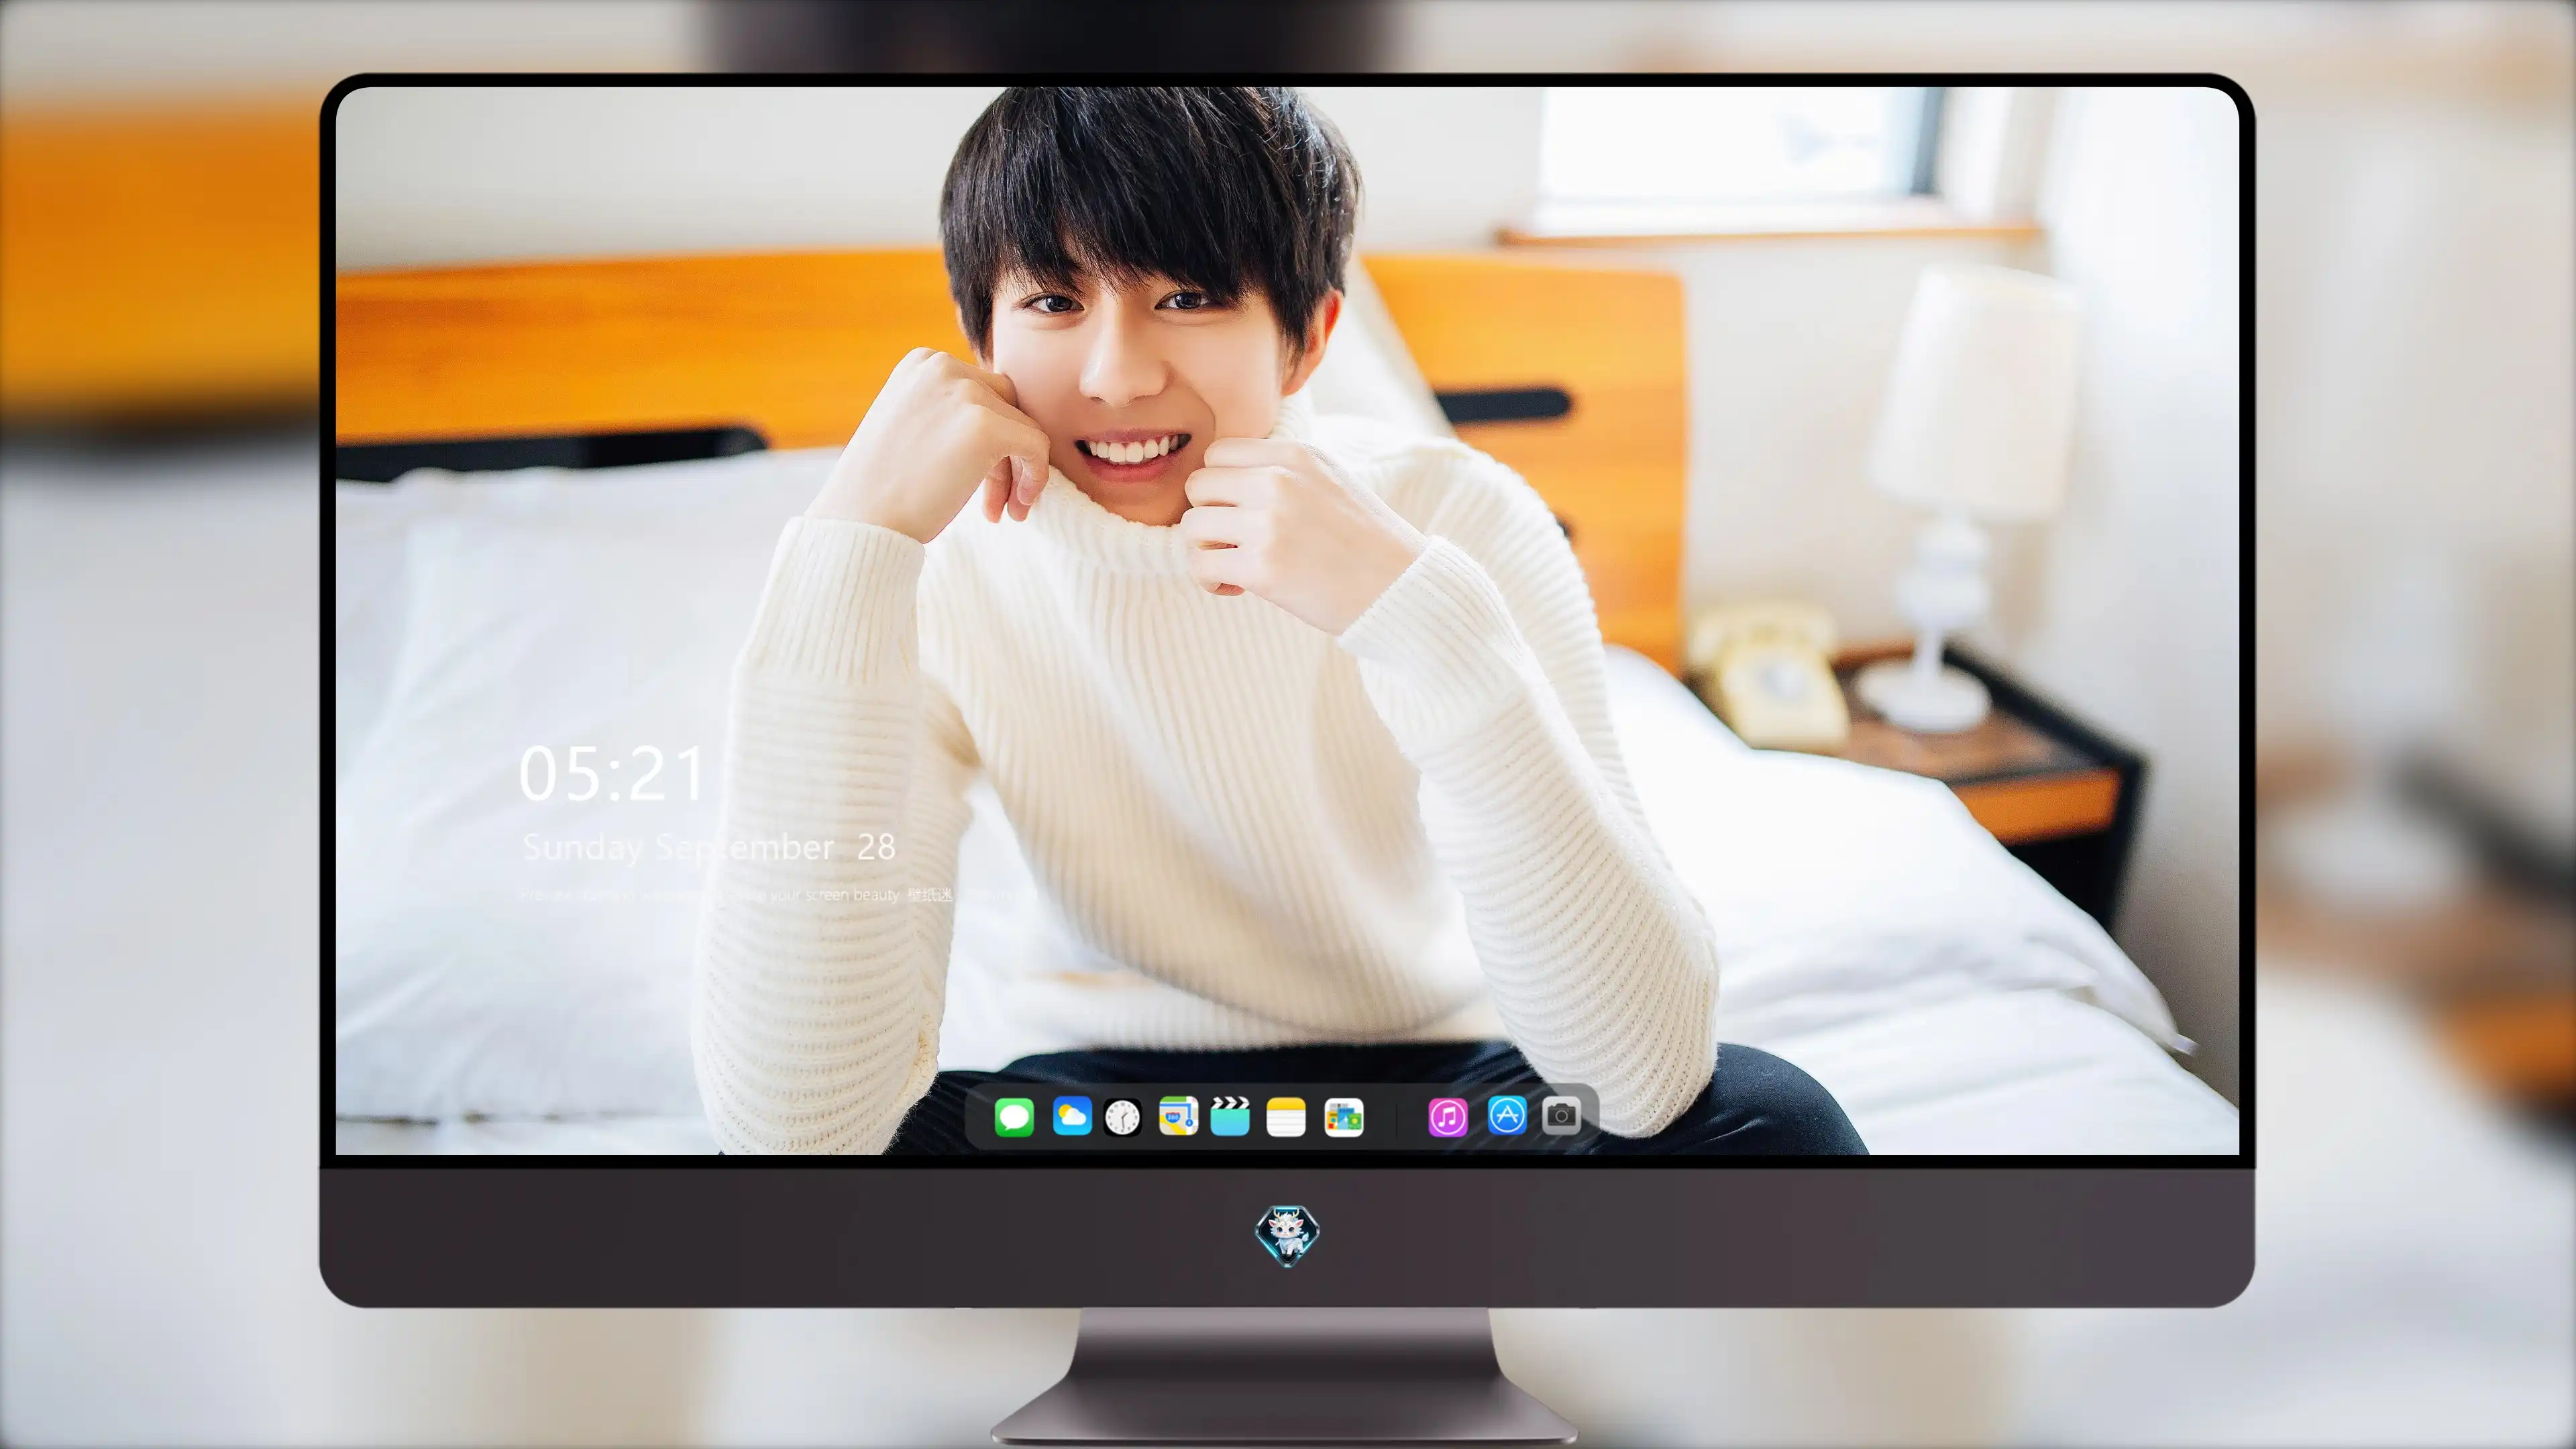This screenshot has width=2576, height=1449.
Task: Launch Maps from the dock
Action: point(1178,1116)
